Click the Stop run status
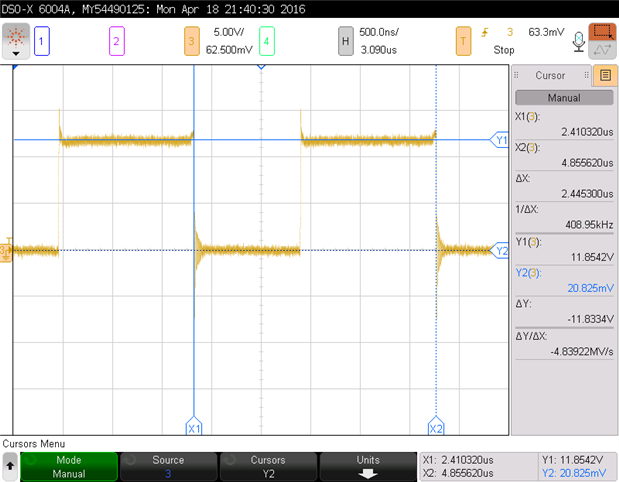The width and height of the screenshot is (619, 482). tap(504, 50)
